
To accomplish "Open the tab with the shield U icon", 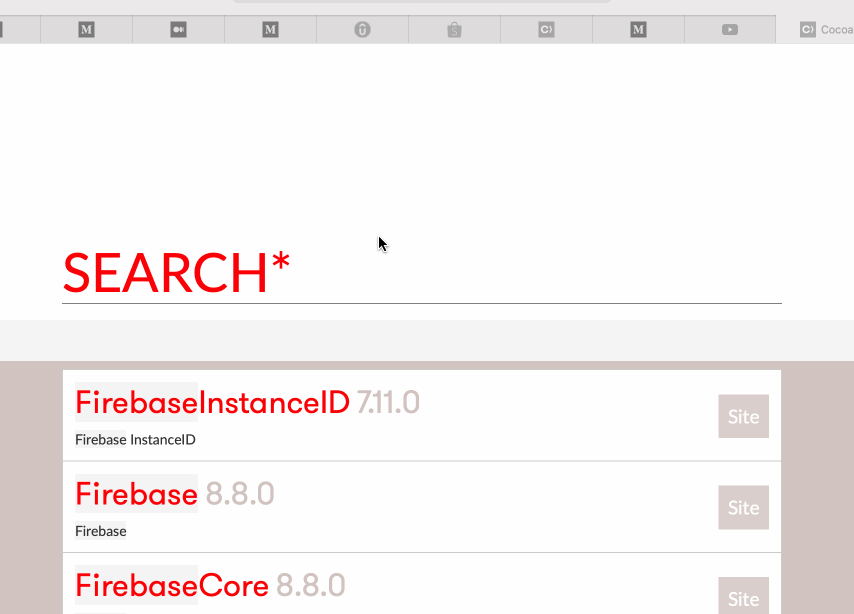I will tap(362, 30).
